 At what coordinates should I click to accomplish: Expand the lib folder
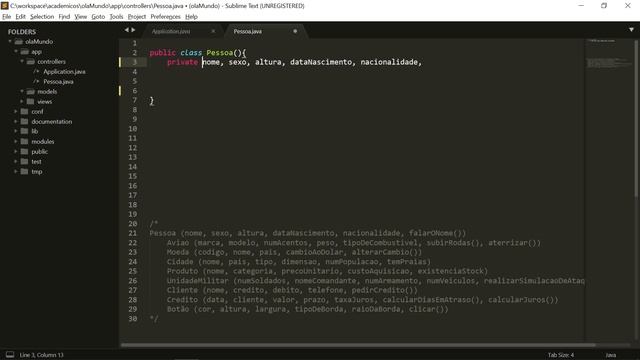tap(16, 131)
